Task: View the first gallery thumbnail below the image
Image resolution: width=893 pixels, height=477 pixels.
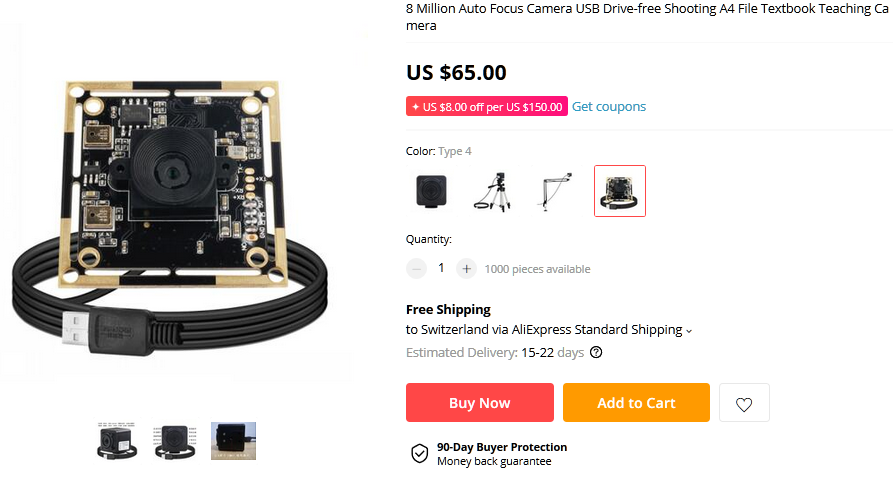Action: click(x=119, y=441)
